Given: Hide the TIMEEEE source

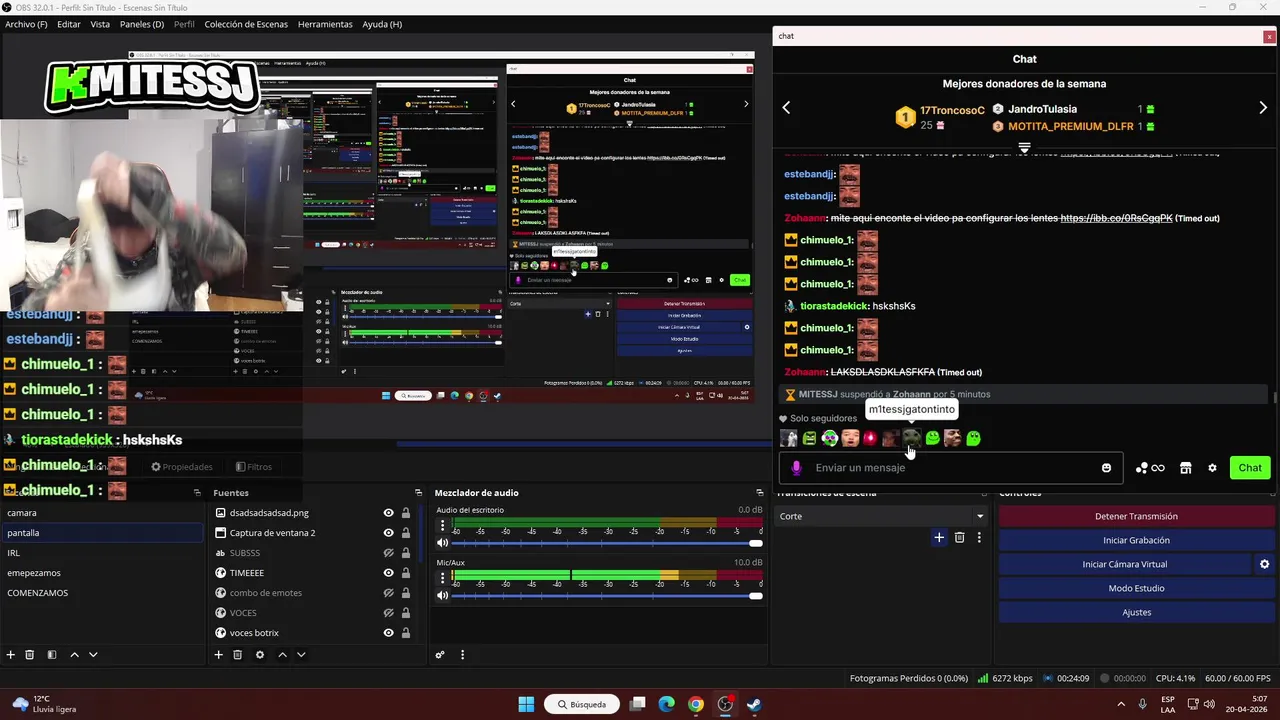Looking at the screenshot, I should [x=388, y=573].
